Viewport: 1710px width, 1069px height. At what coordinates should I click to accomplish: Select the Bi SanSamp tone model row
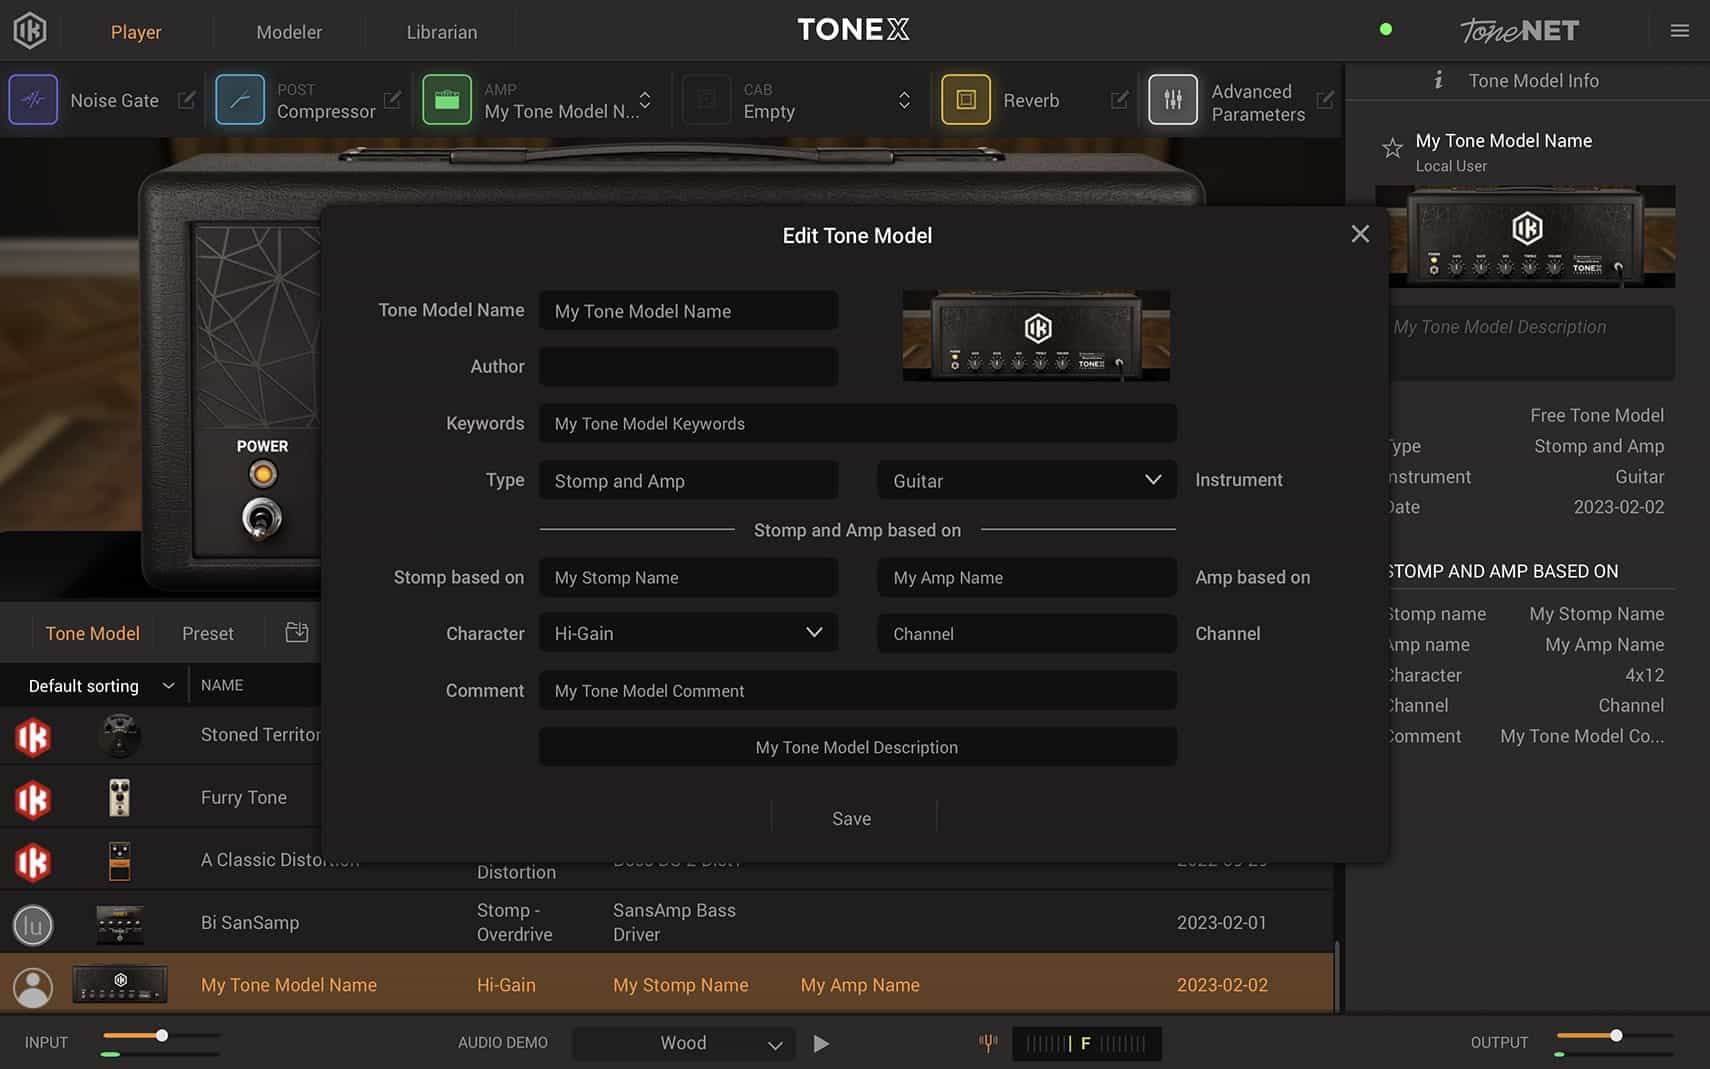pyautogui.click(x=667, y=922)
